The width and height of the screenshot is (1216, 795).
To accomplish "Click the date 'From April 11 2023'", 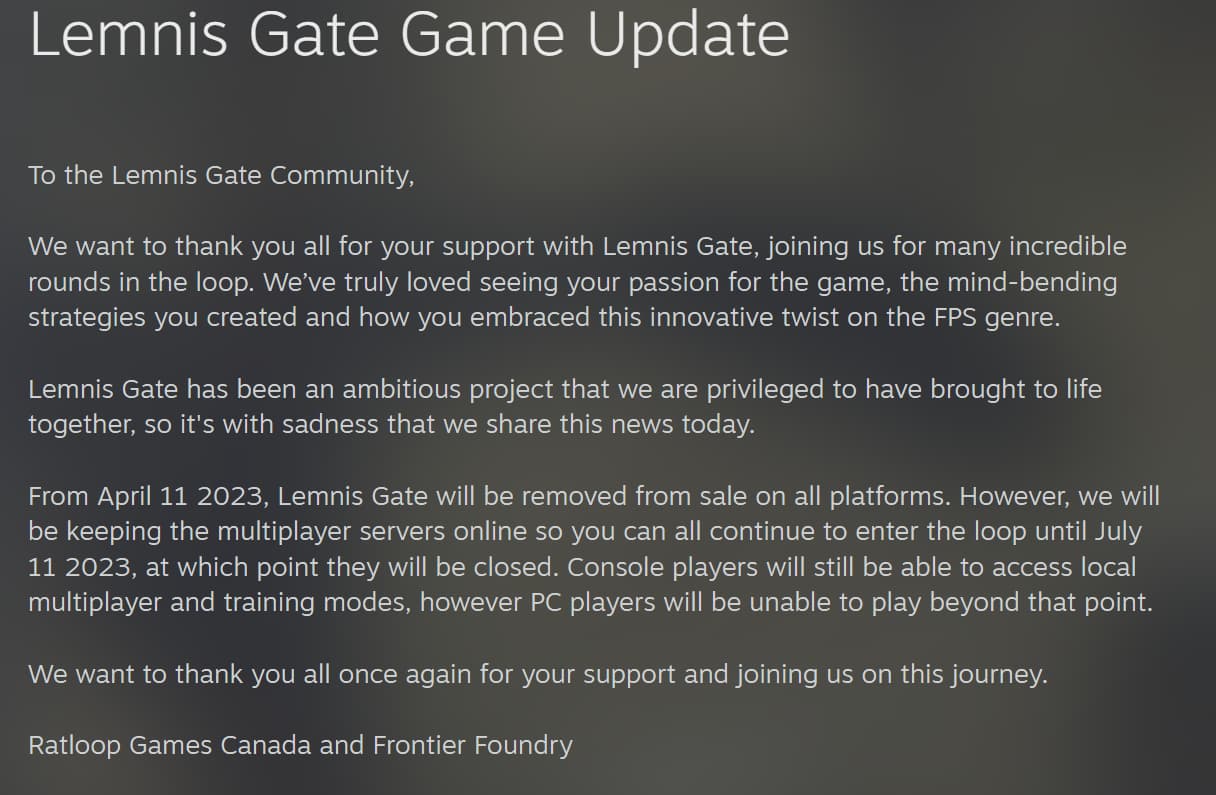I will (150, 496).
